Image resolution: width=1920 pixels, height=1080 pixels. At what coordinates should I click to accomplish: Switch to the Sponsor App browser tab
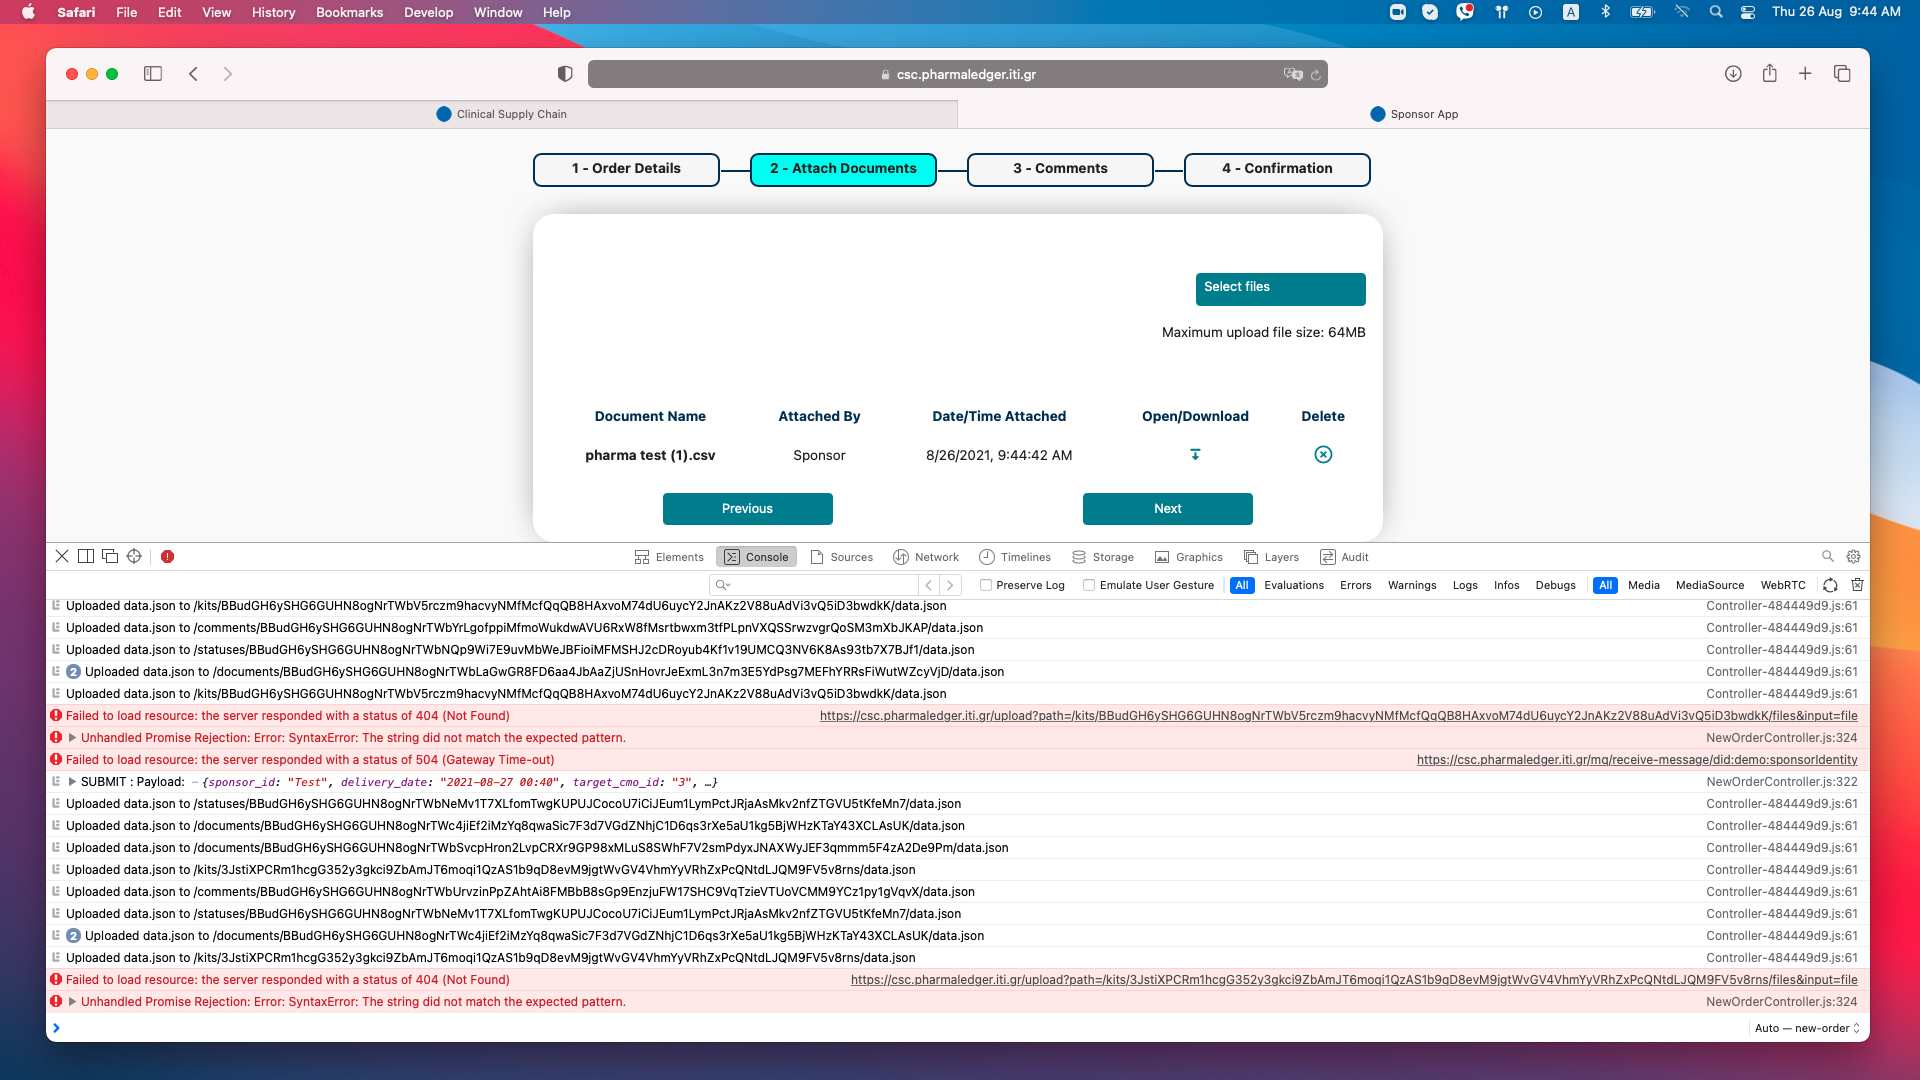[x=1414, y=114]
